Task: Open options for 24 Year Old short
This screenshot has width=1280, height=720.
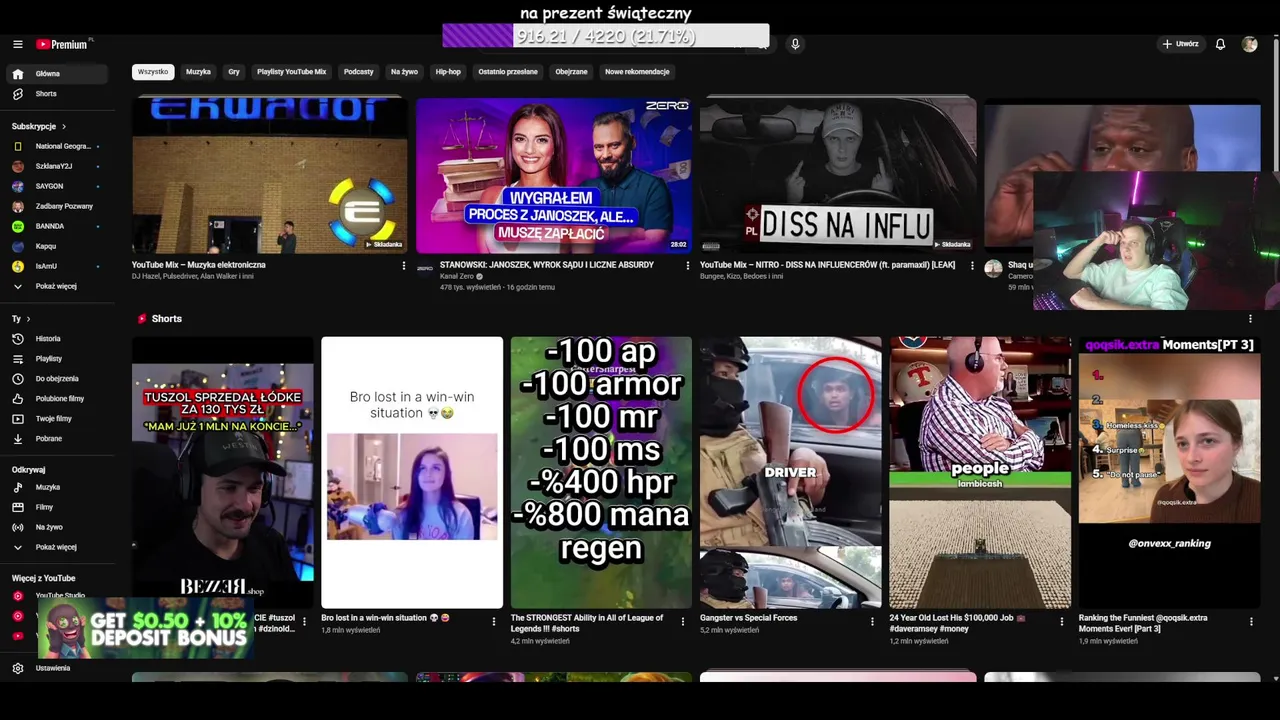Action: (1062, 621)
